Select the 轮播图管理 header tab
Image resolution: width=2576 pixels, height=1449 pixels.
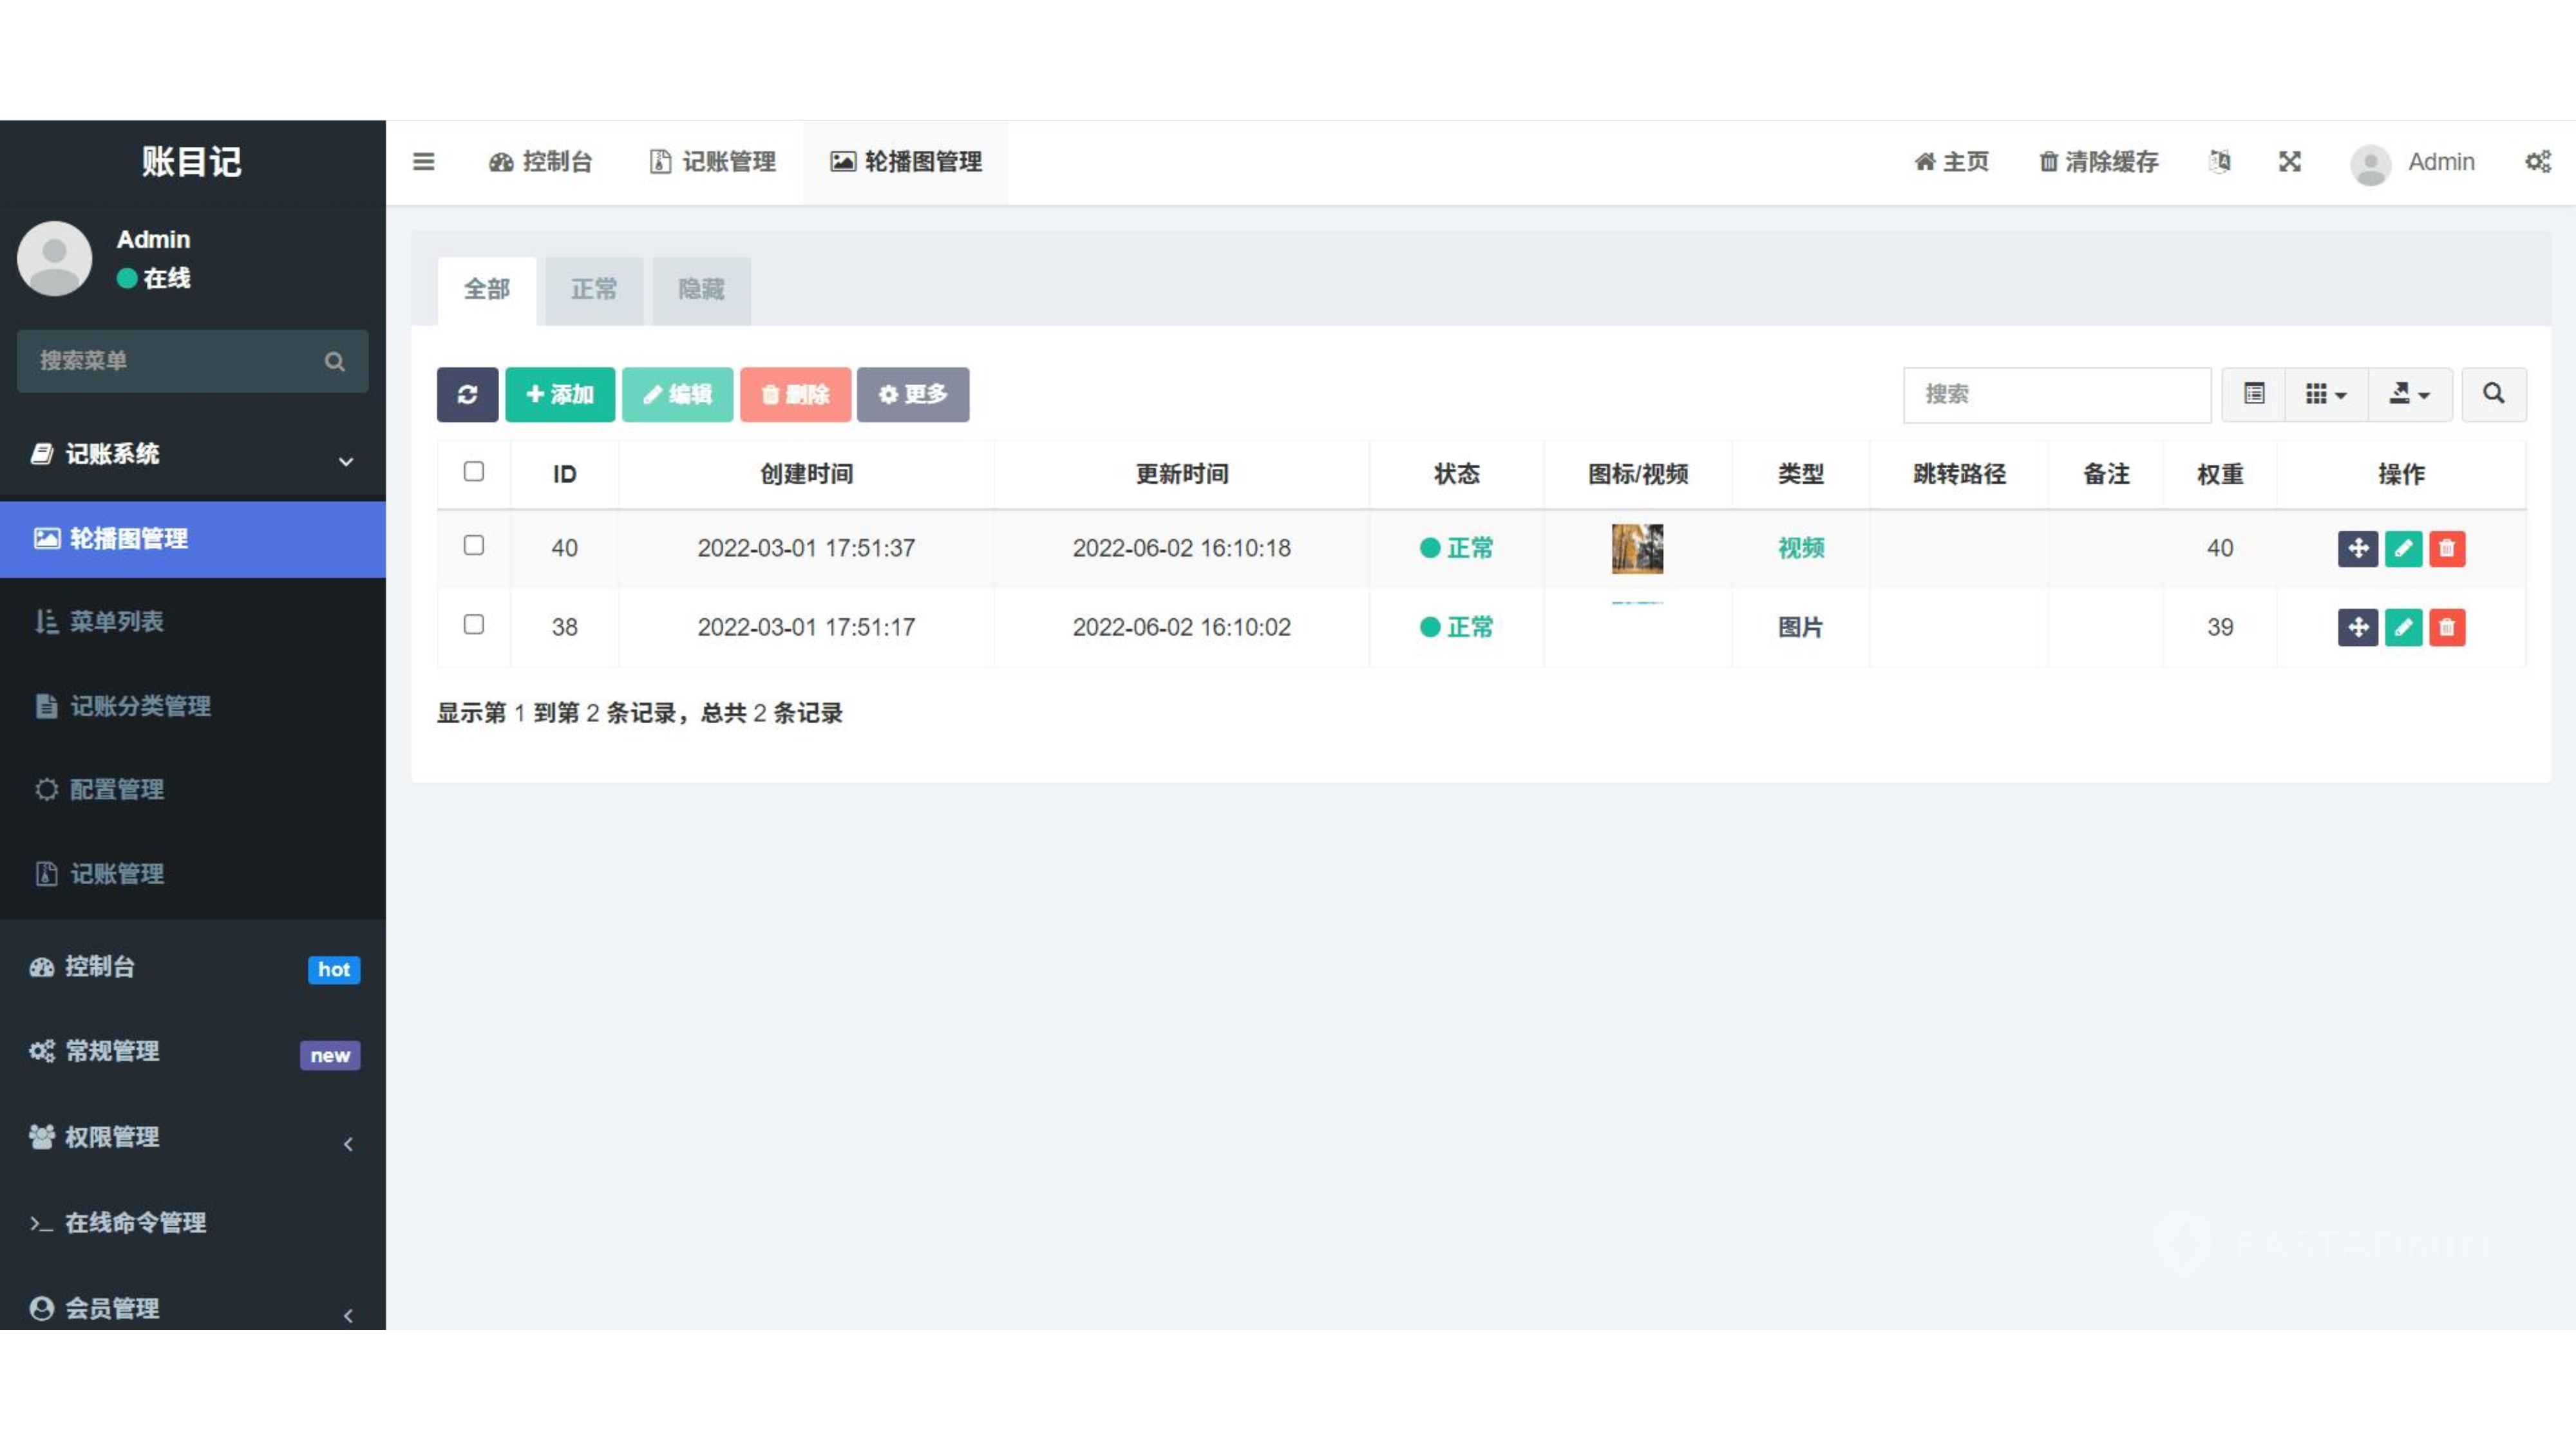click(905, 162)
